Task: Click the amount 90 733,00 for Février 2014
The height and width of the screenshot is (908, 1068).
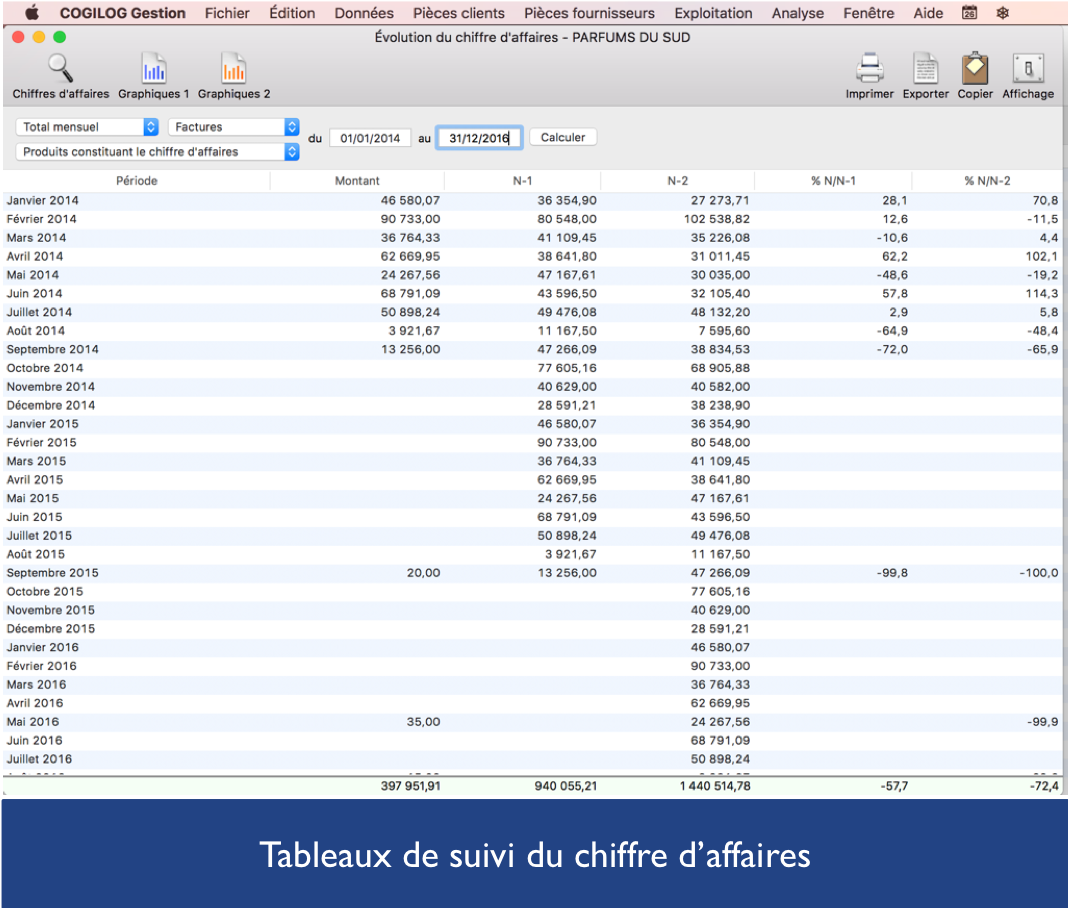Action: 410,219
